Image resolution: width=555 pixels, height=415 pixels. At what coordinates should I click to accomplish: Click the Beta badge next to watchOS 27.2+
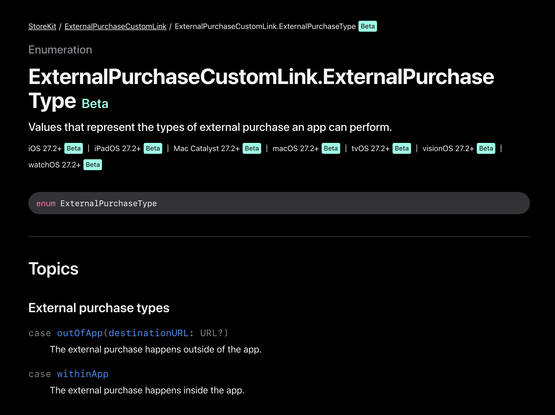tap(93, 165)
